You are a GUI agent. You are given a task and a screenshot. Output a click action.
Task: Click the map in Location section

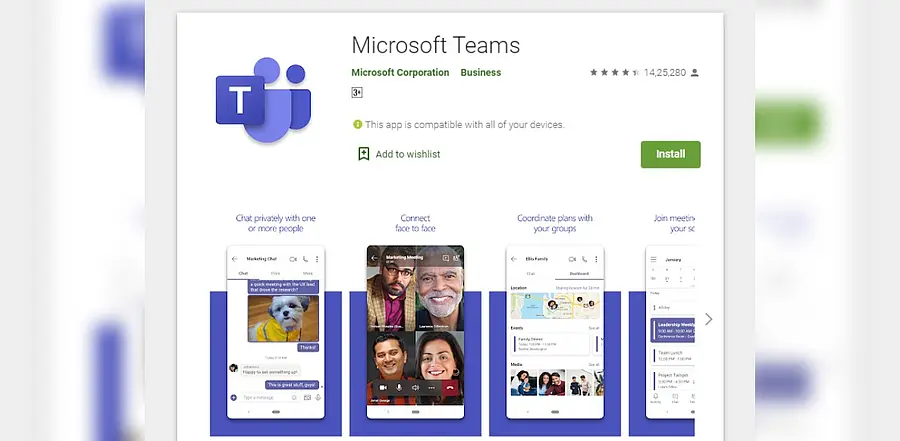[554, 305]
